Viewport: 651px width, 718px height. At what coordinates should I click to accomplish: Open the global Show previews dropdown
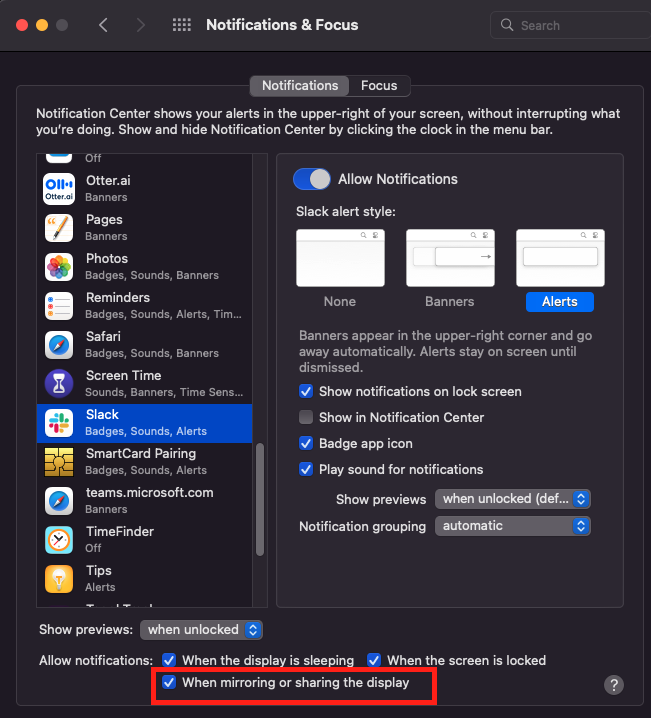pyautogui.click(x=201, y=630)
